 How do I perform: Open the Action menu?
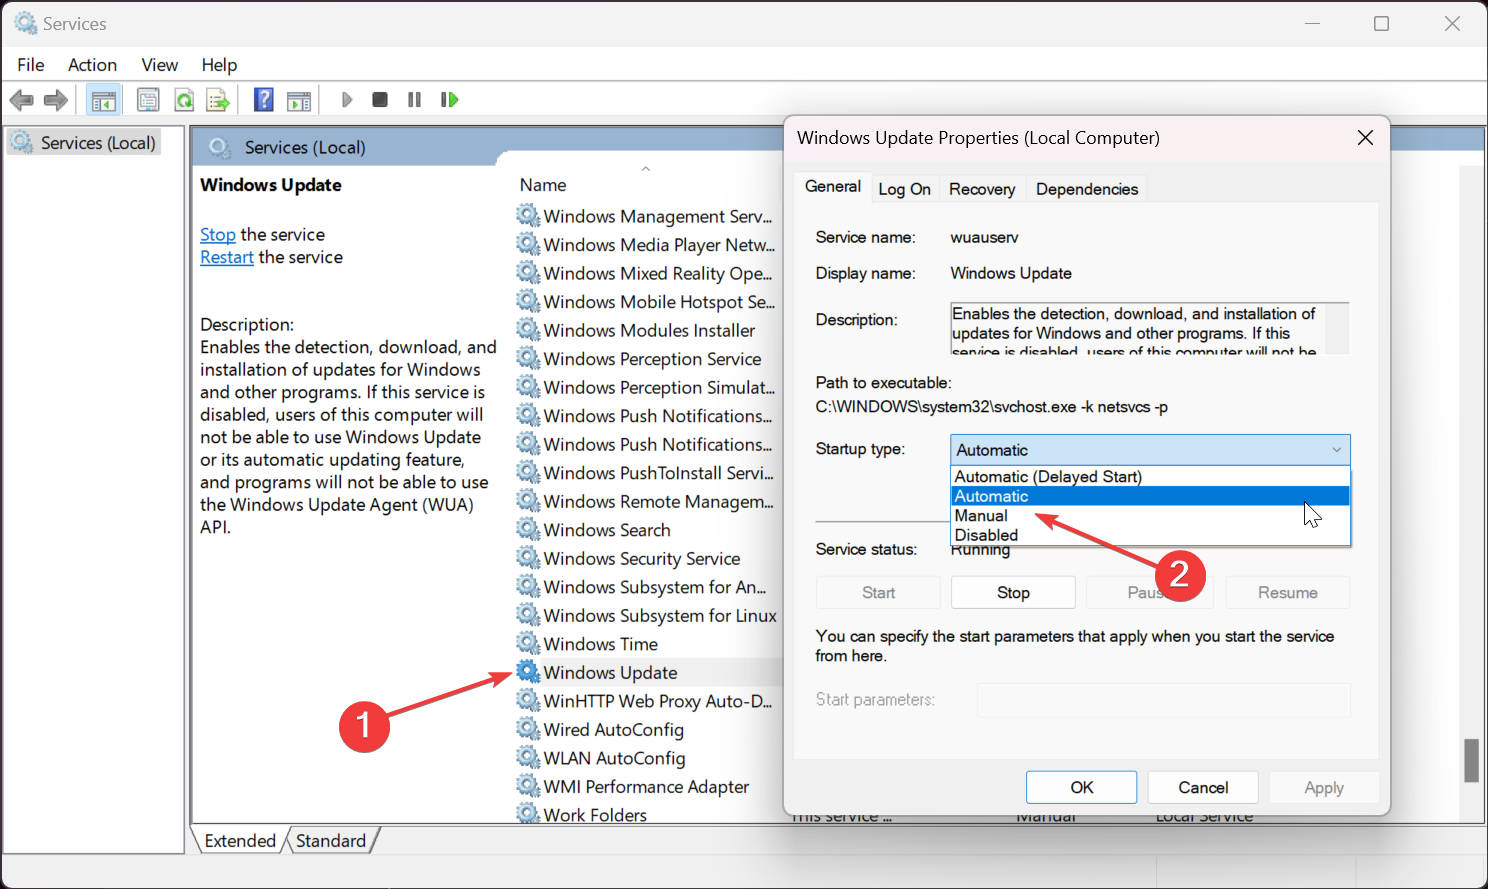tap(92, 65)
